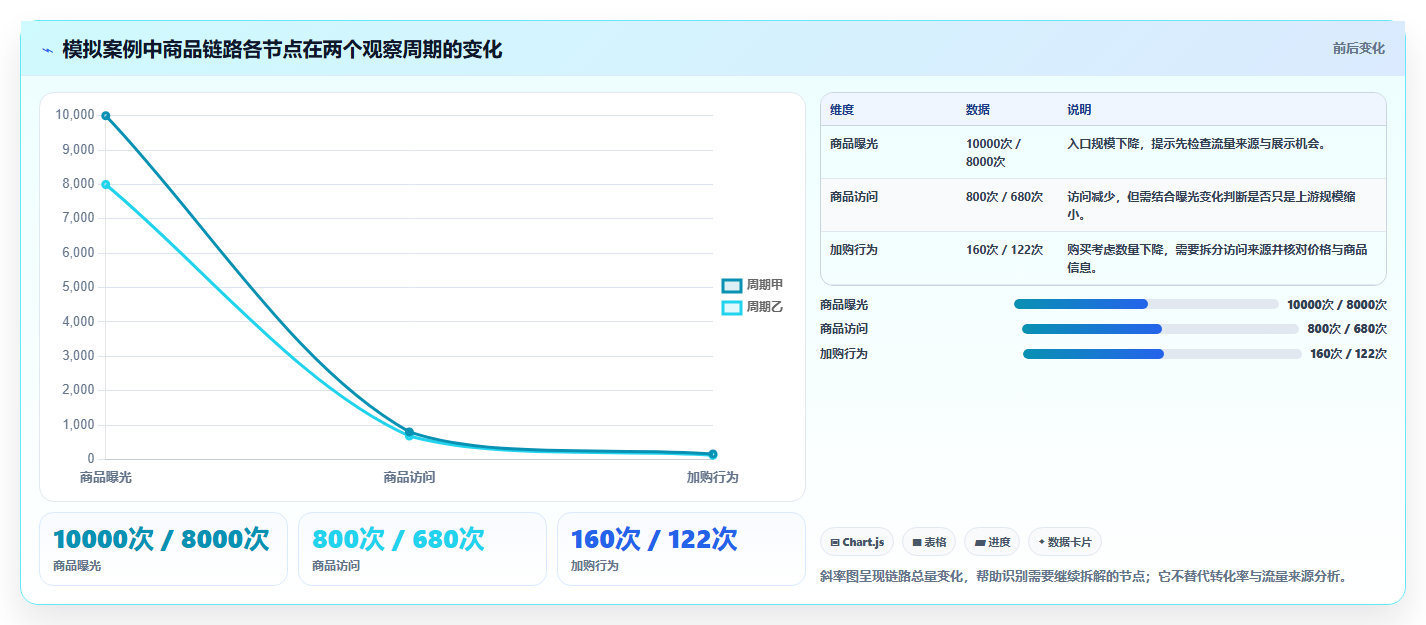Click the 加购行为 progress bar
1426x625 pixels.
pos(1162,354)
